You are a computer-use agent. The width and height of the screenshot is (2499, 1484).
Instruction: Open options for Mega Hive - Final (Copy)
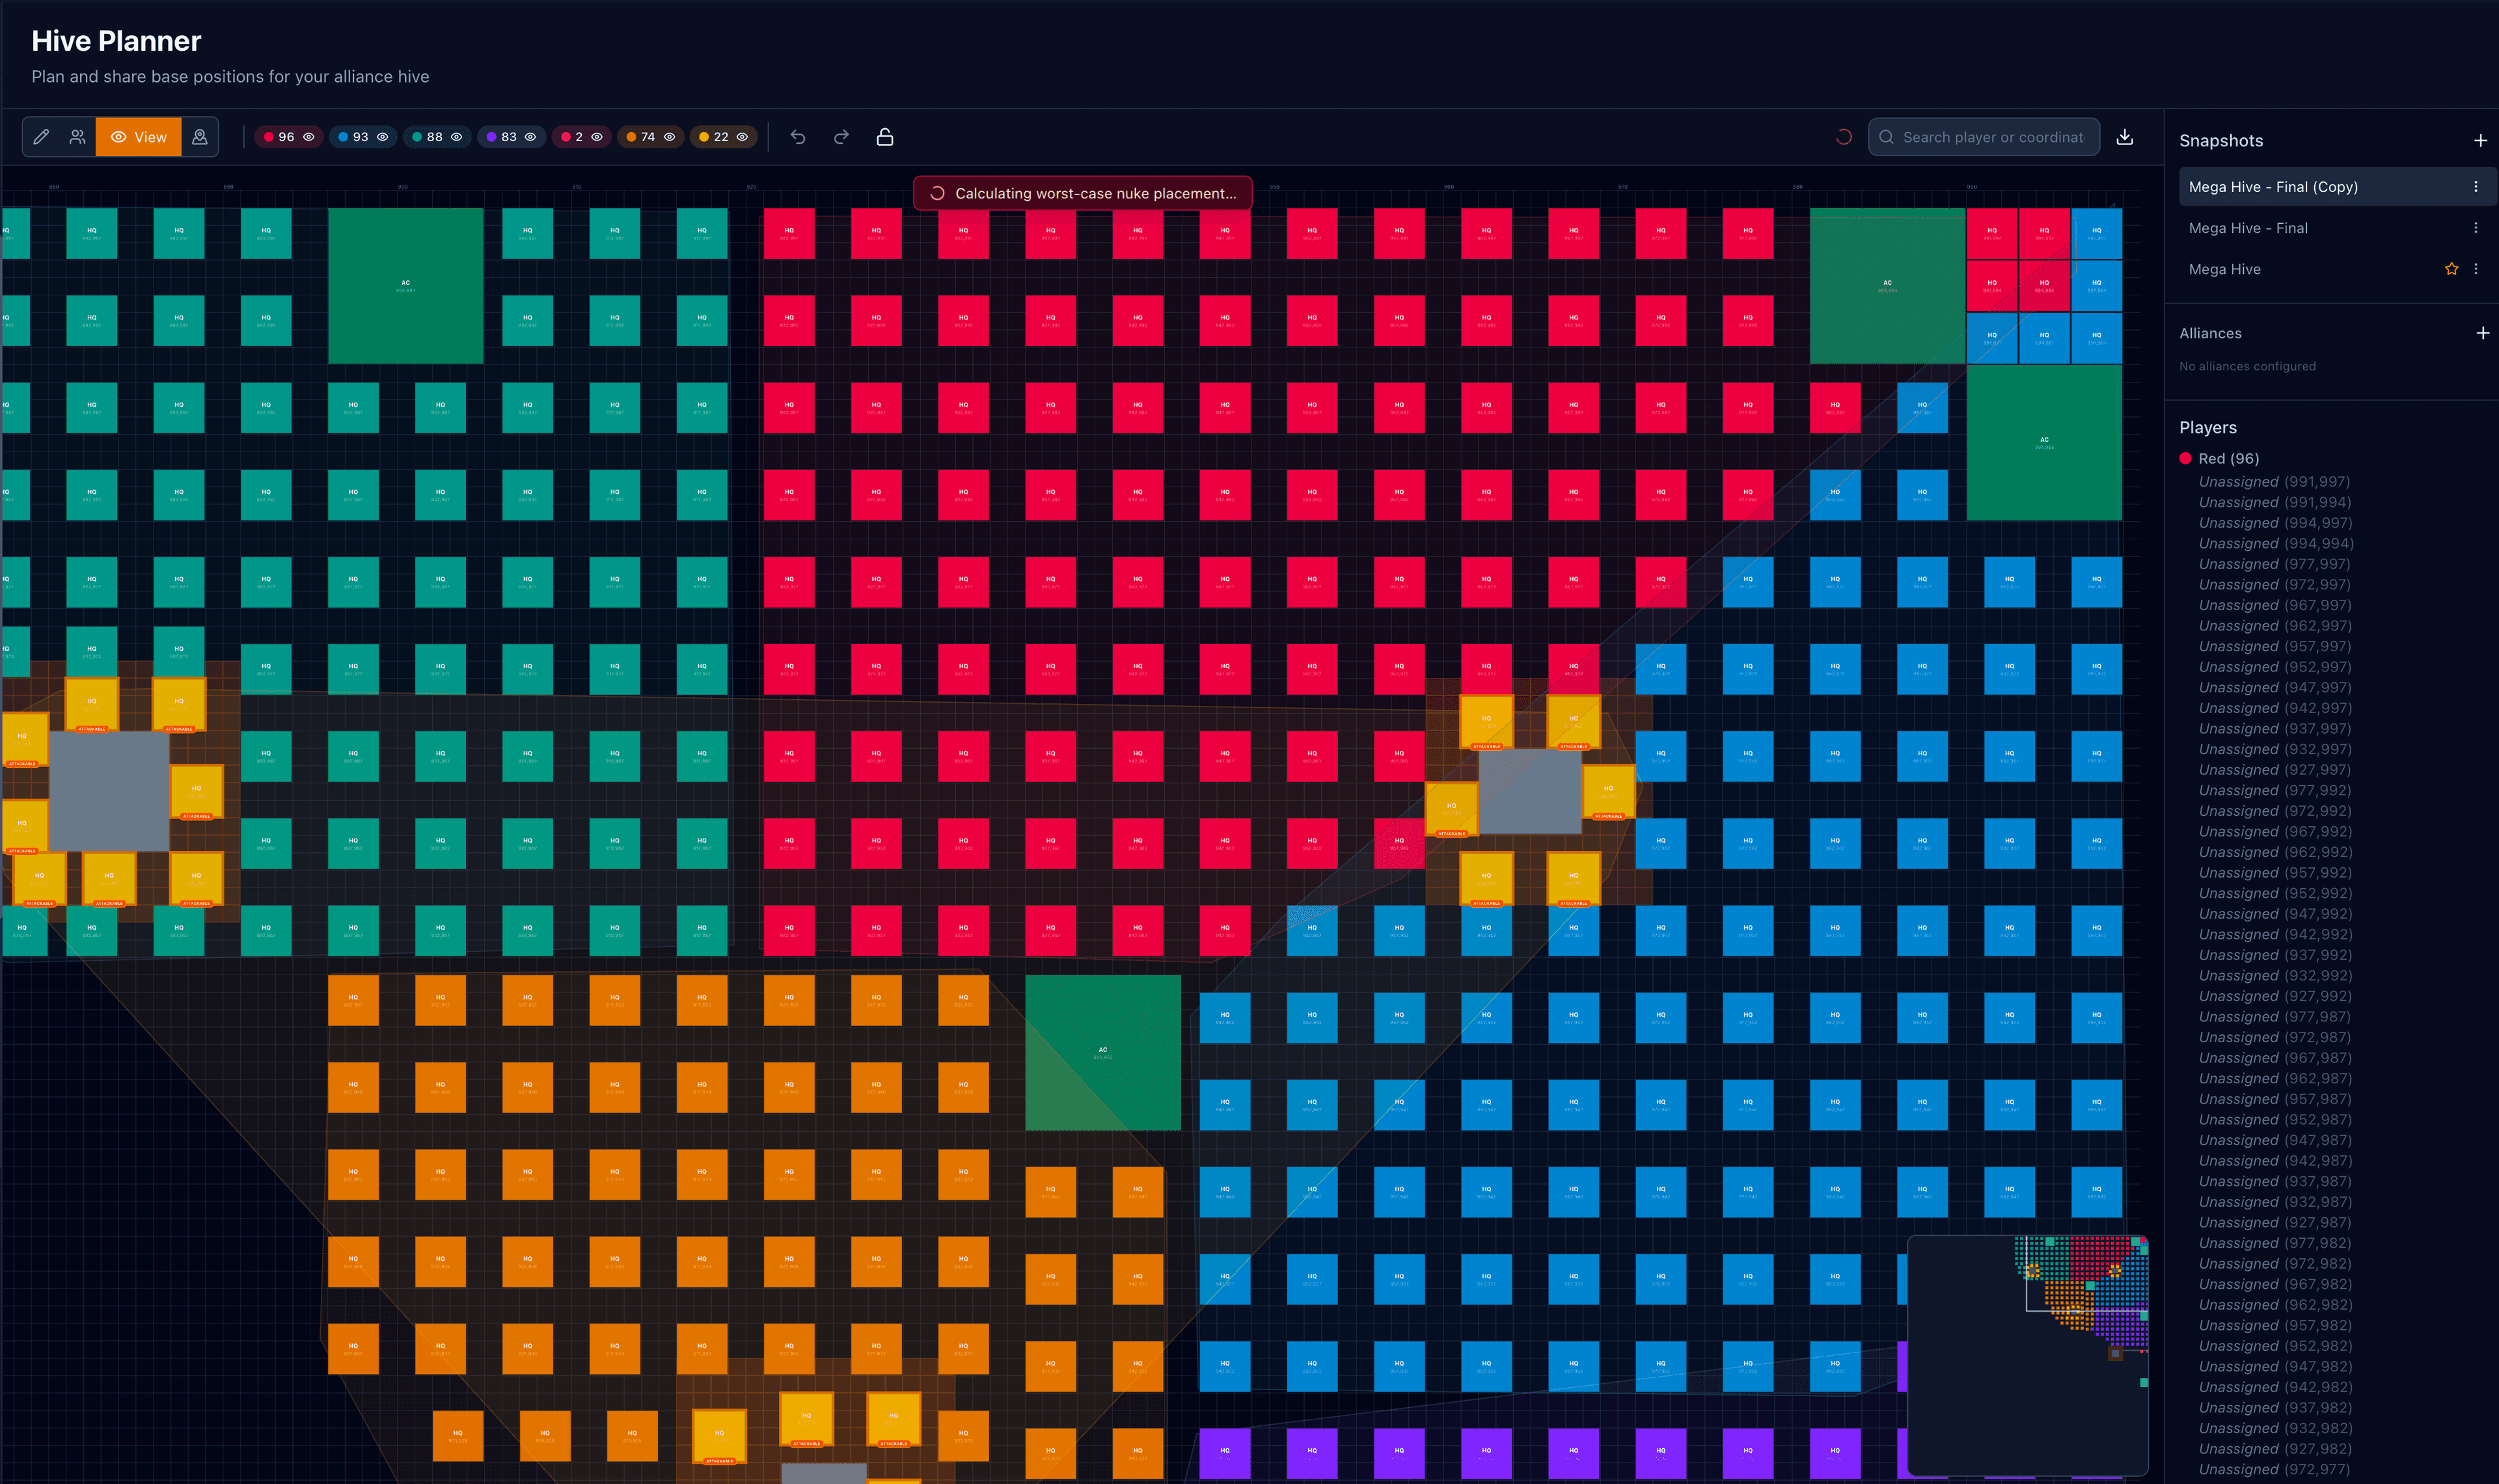pyautogui.click(x=2476, y=187)
